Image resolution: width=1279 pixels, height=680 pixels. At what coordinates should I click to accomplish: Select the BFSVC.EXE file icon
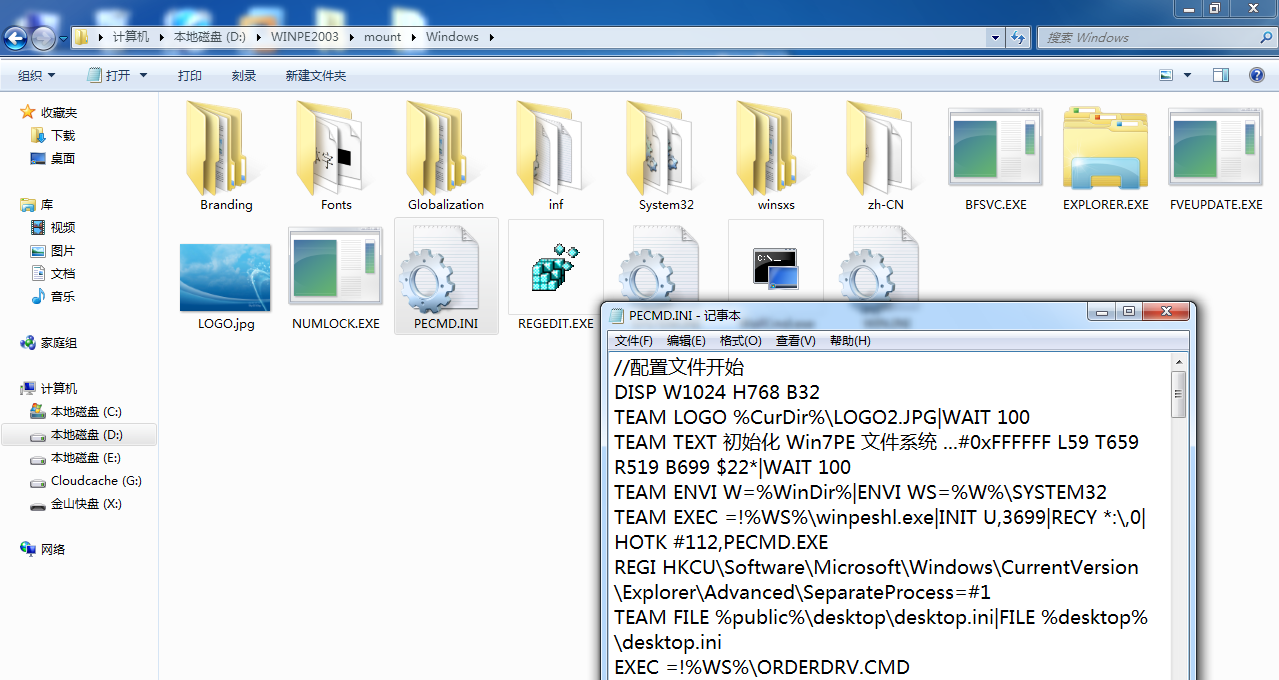(x=996, y=148)
